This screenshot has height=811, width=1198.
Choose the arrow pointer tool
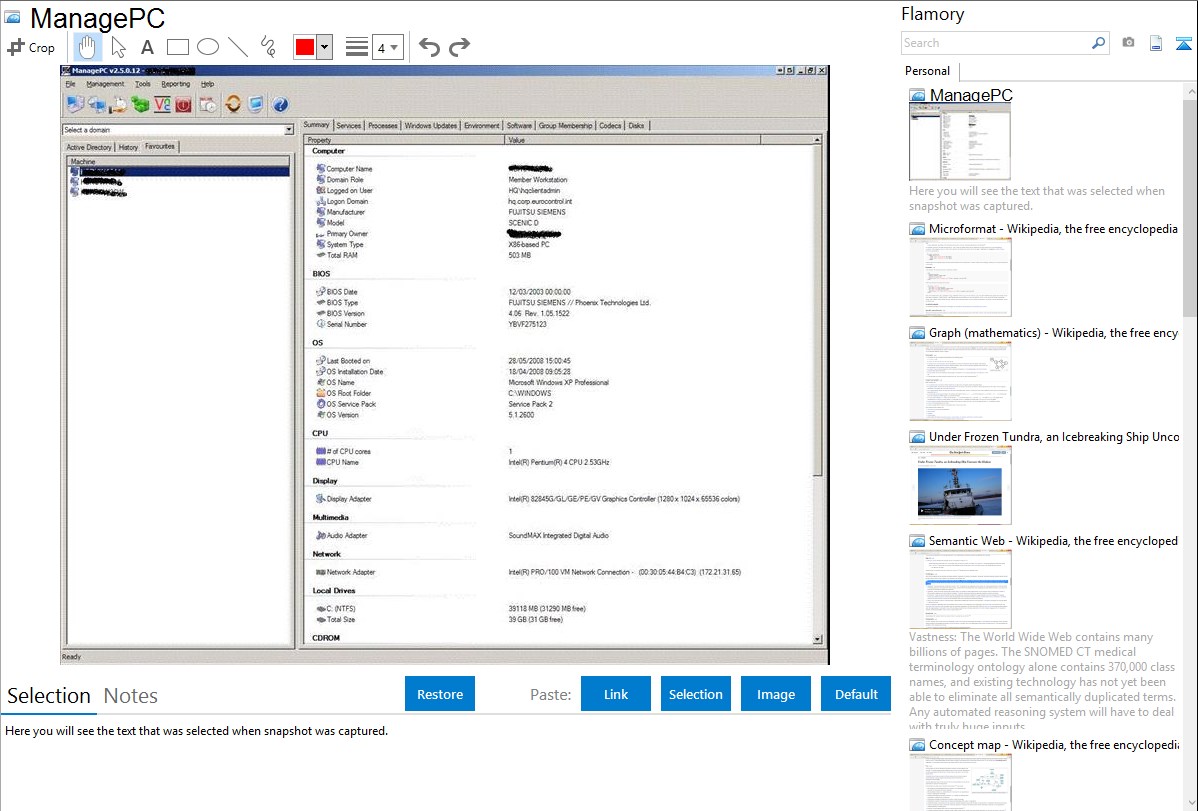[x=118, y=47]
